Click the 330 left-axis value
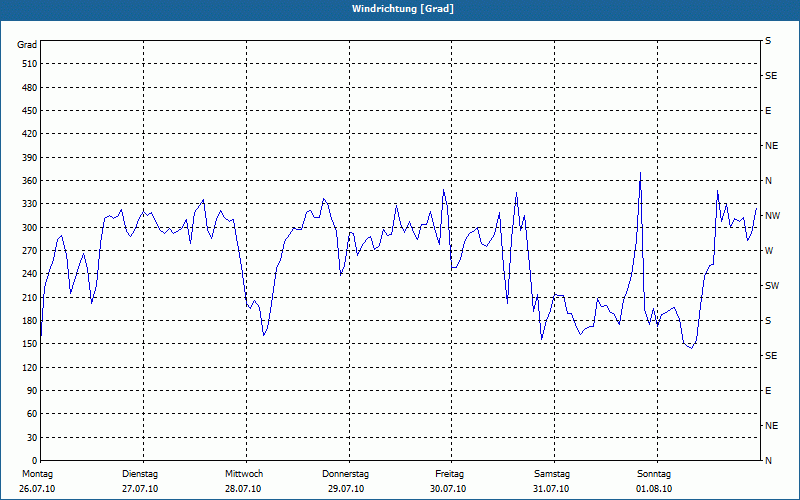This screenshot has height=500, width=800. 29,204
